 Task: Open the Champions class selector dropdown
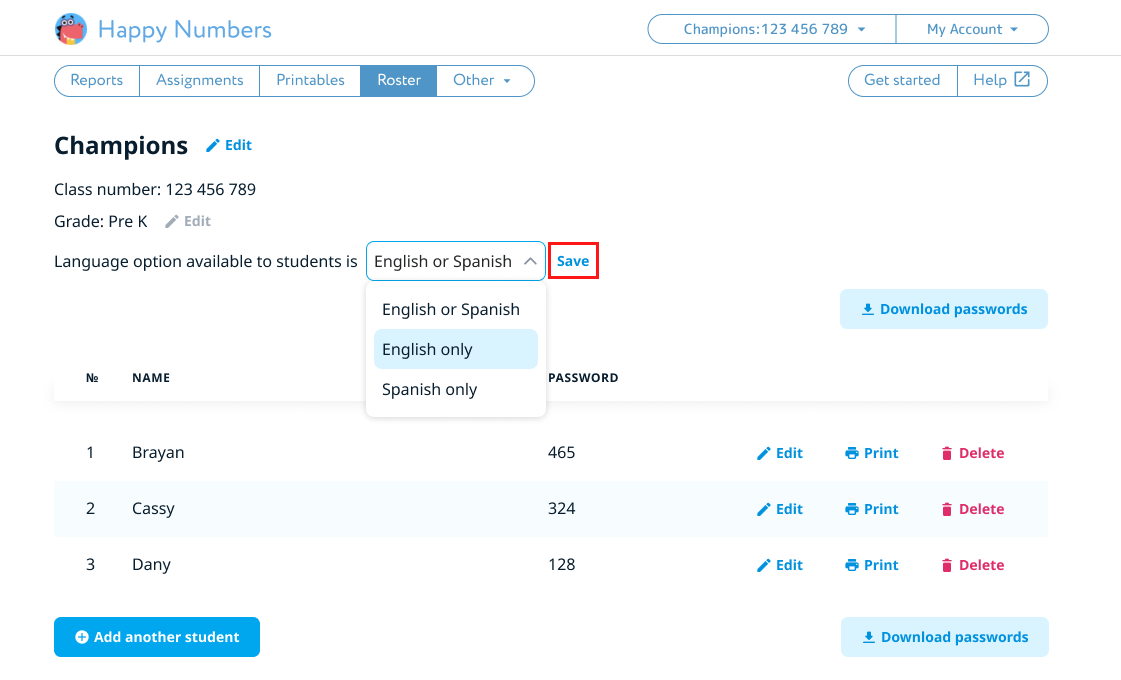coord(773,29)
